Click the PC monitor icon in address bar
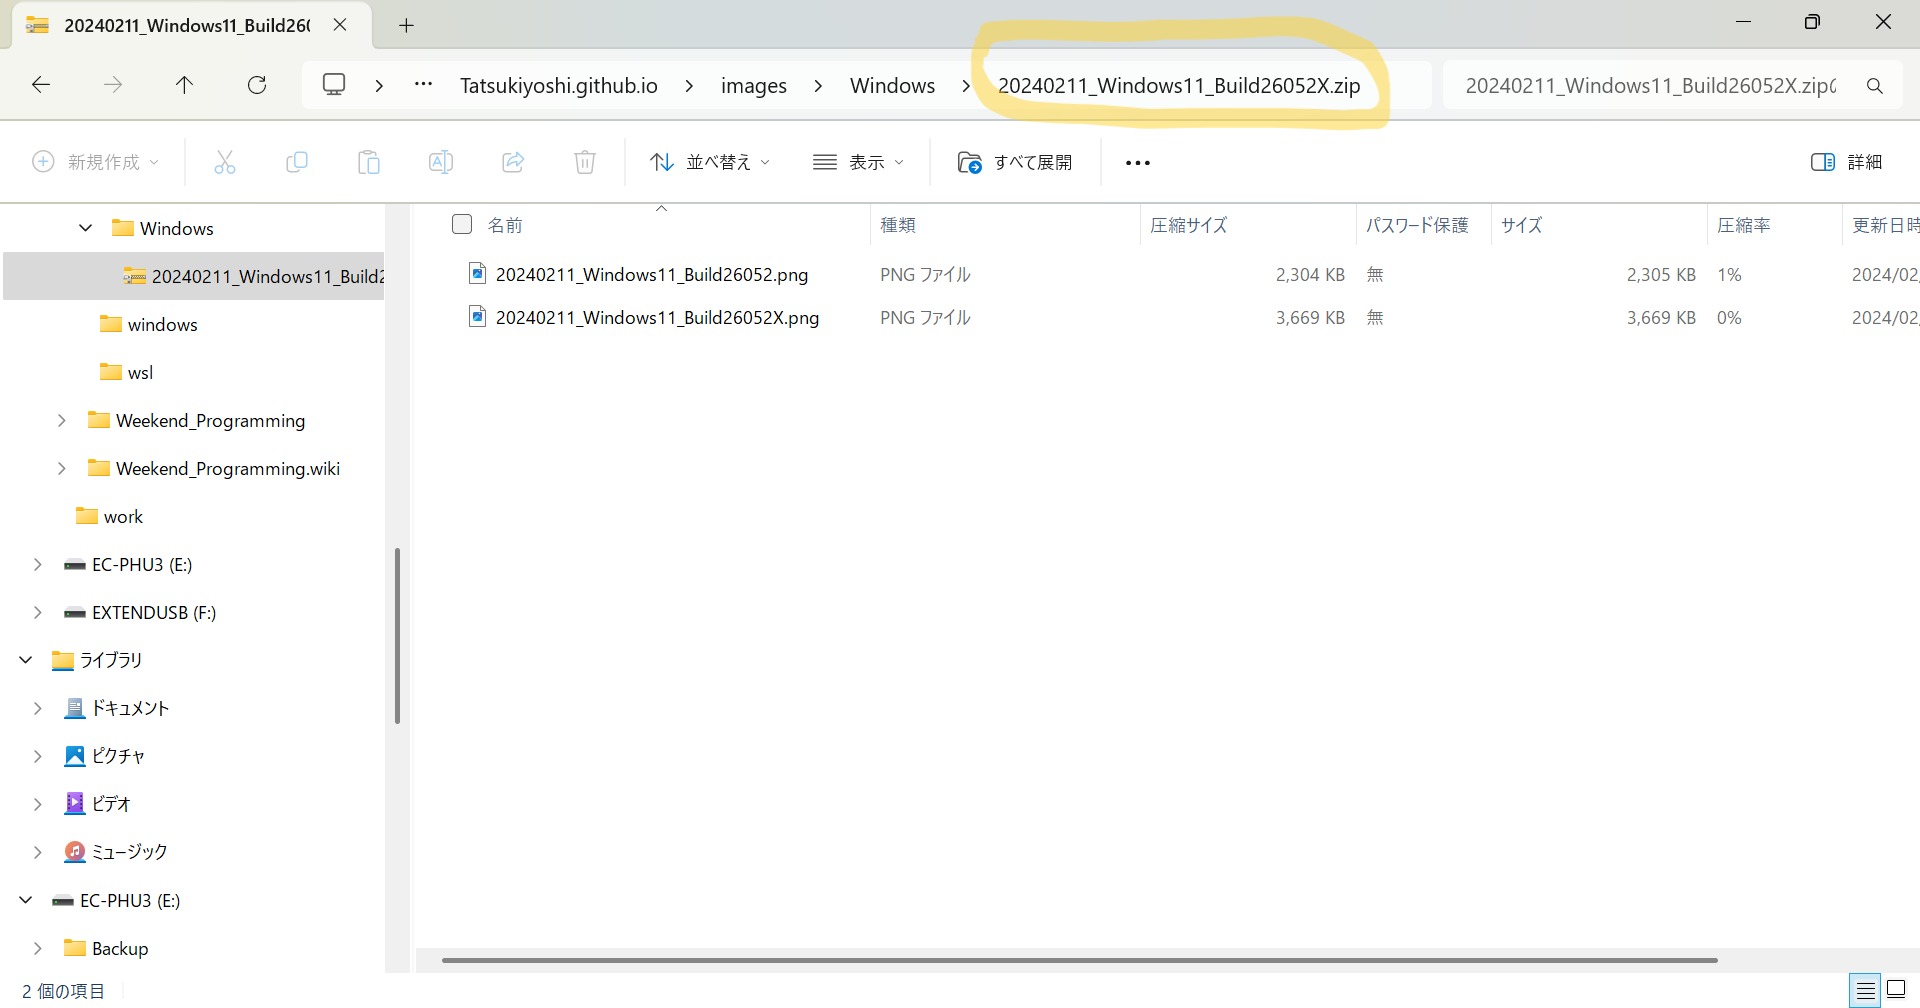 (x=334, y=85)
